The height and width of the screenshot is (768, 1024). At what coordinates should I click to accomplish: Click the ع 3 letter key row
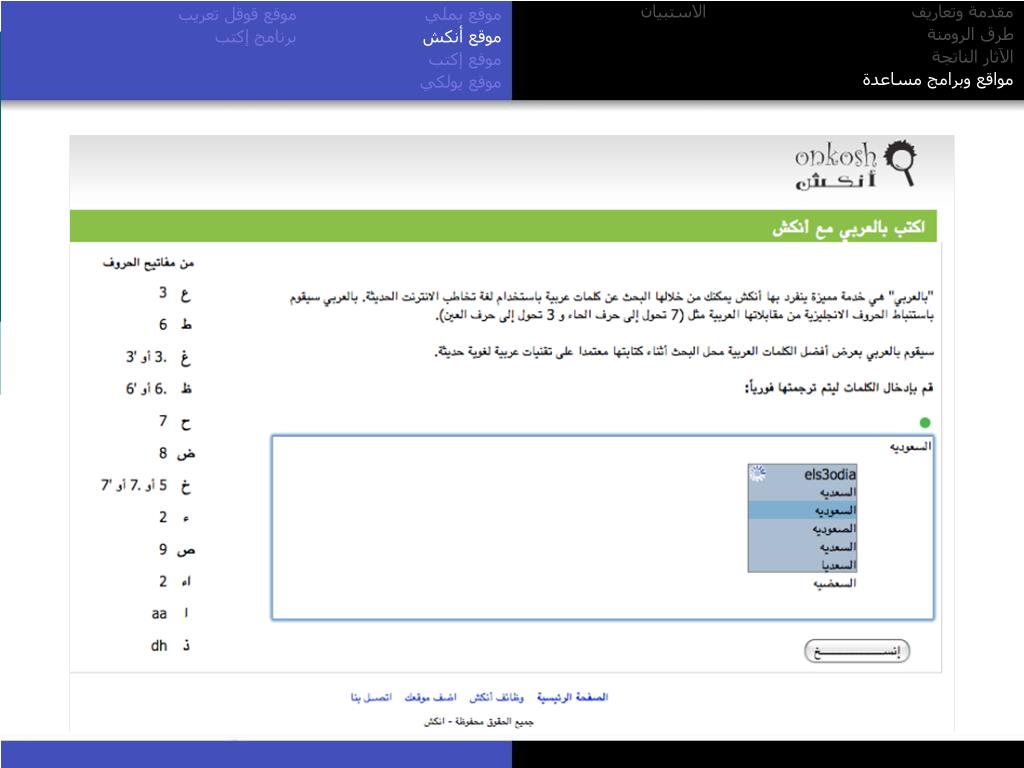(174, 293)
